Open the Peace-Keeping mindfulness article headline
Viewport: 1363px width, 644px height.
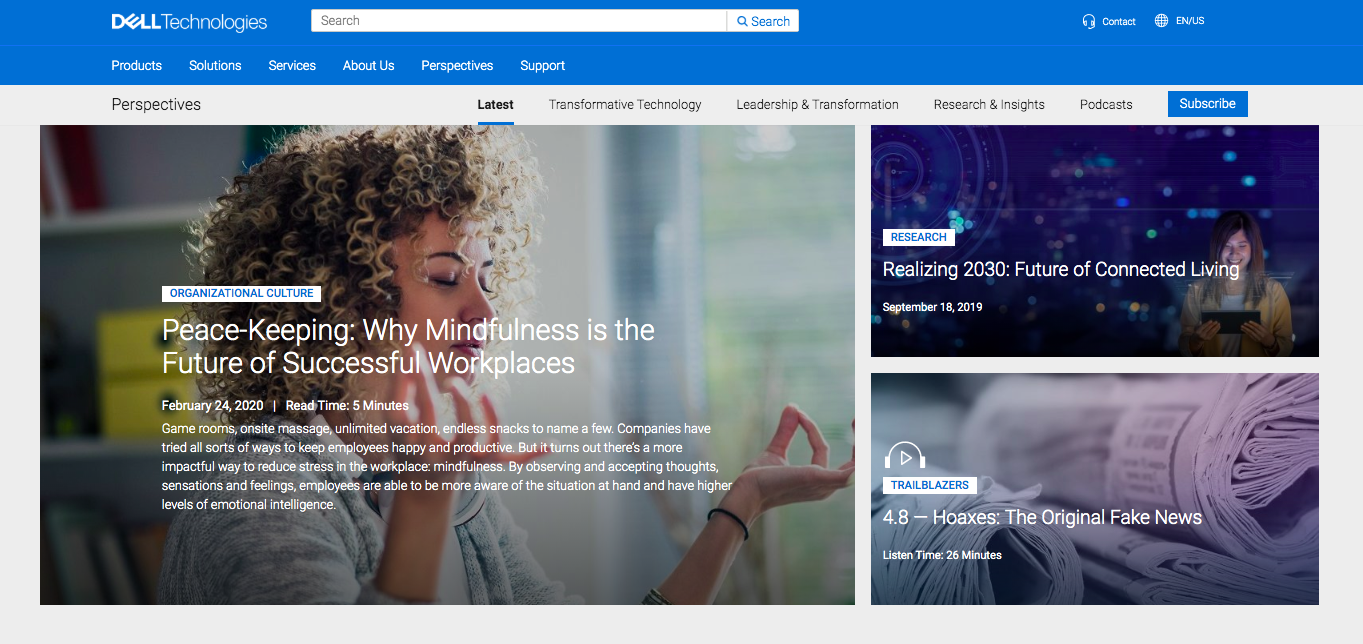click(408, 346)
